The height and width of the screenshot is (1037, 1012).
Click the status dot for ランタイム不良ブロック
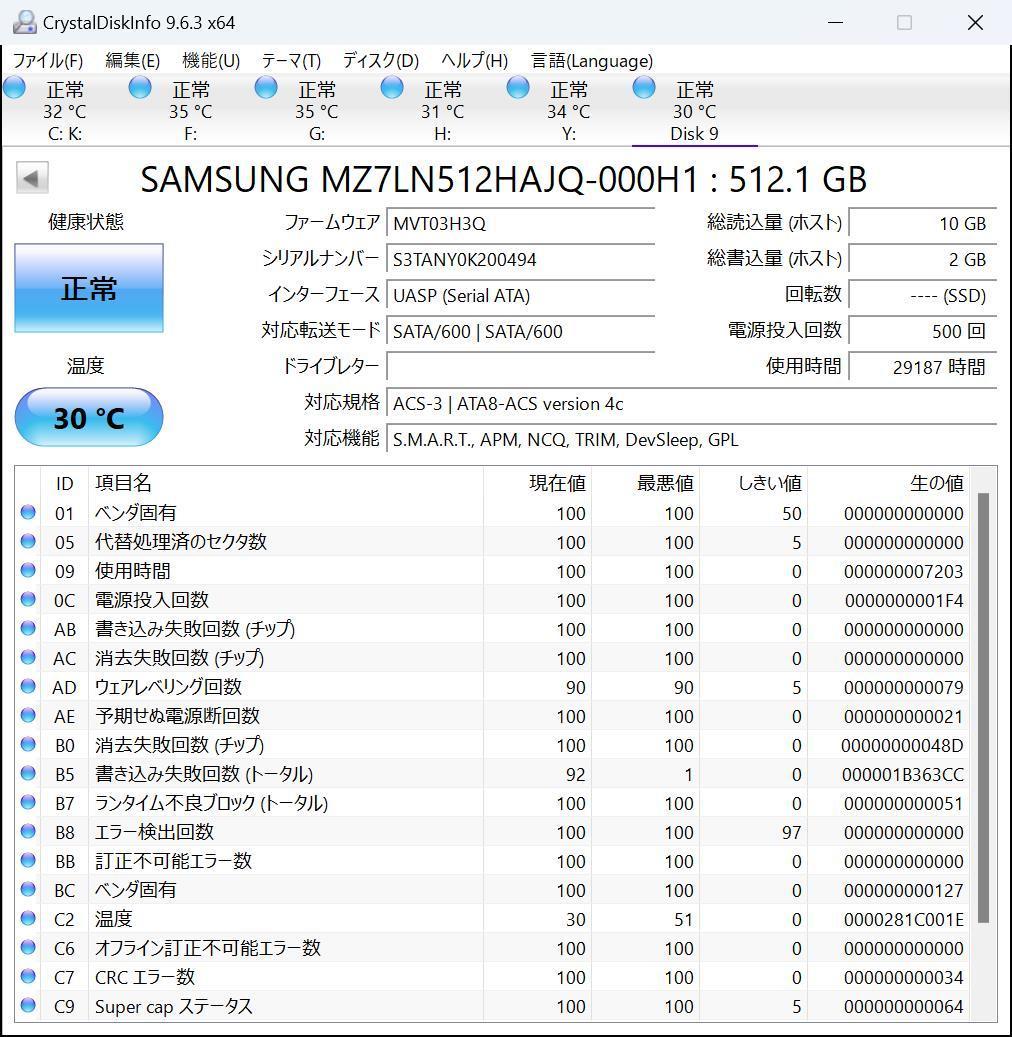click(x=28, y=802)
